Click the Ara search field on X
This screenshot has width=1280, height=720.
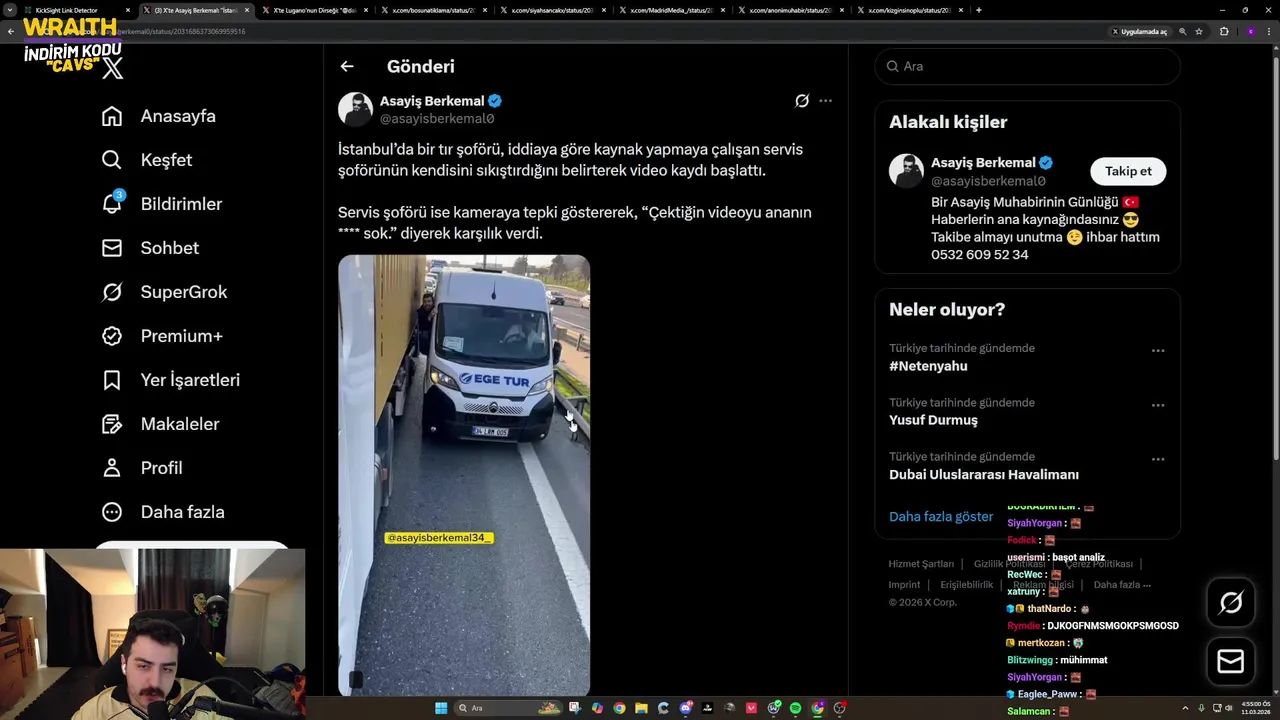(x=1027, y=66)
